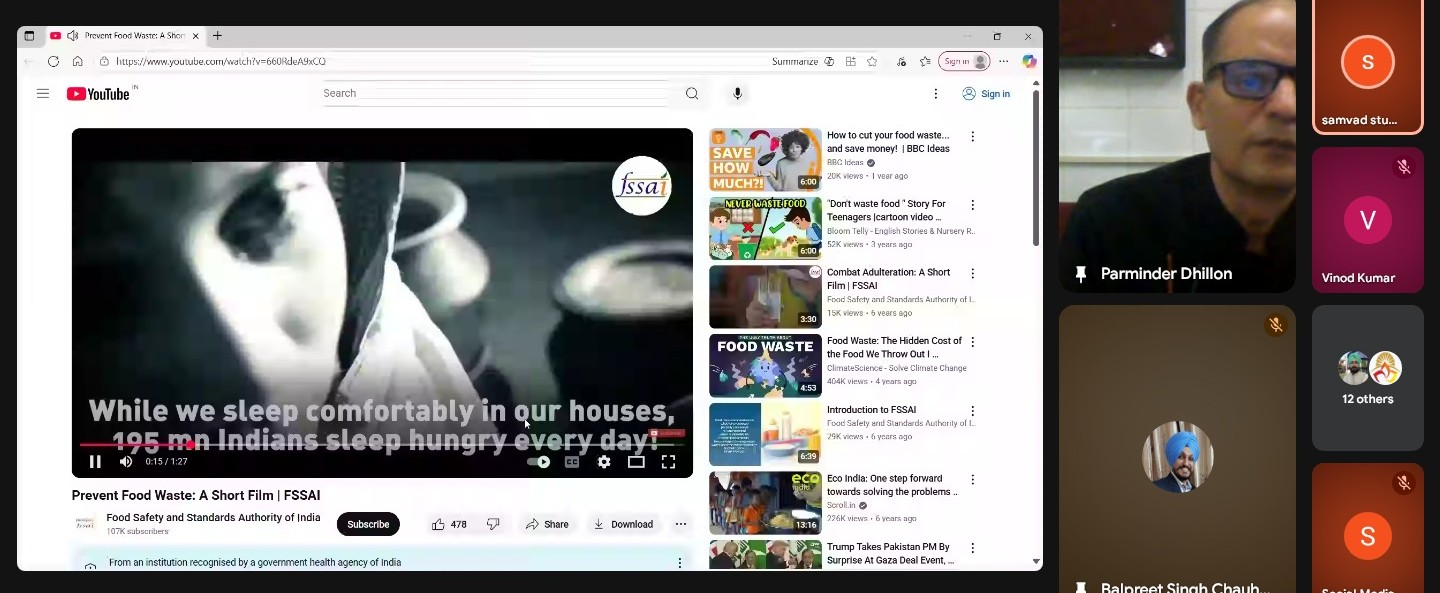
Task: Pause the playing video
Action: (x=95, y=462)
